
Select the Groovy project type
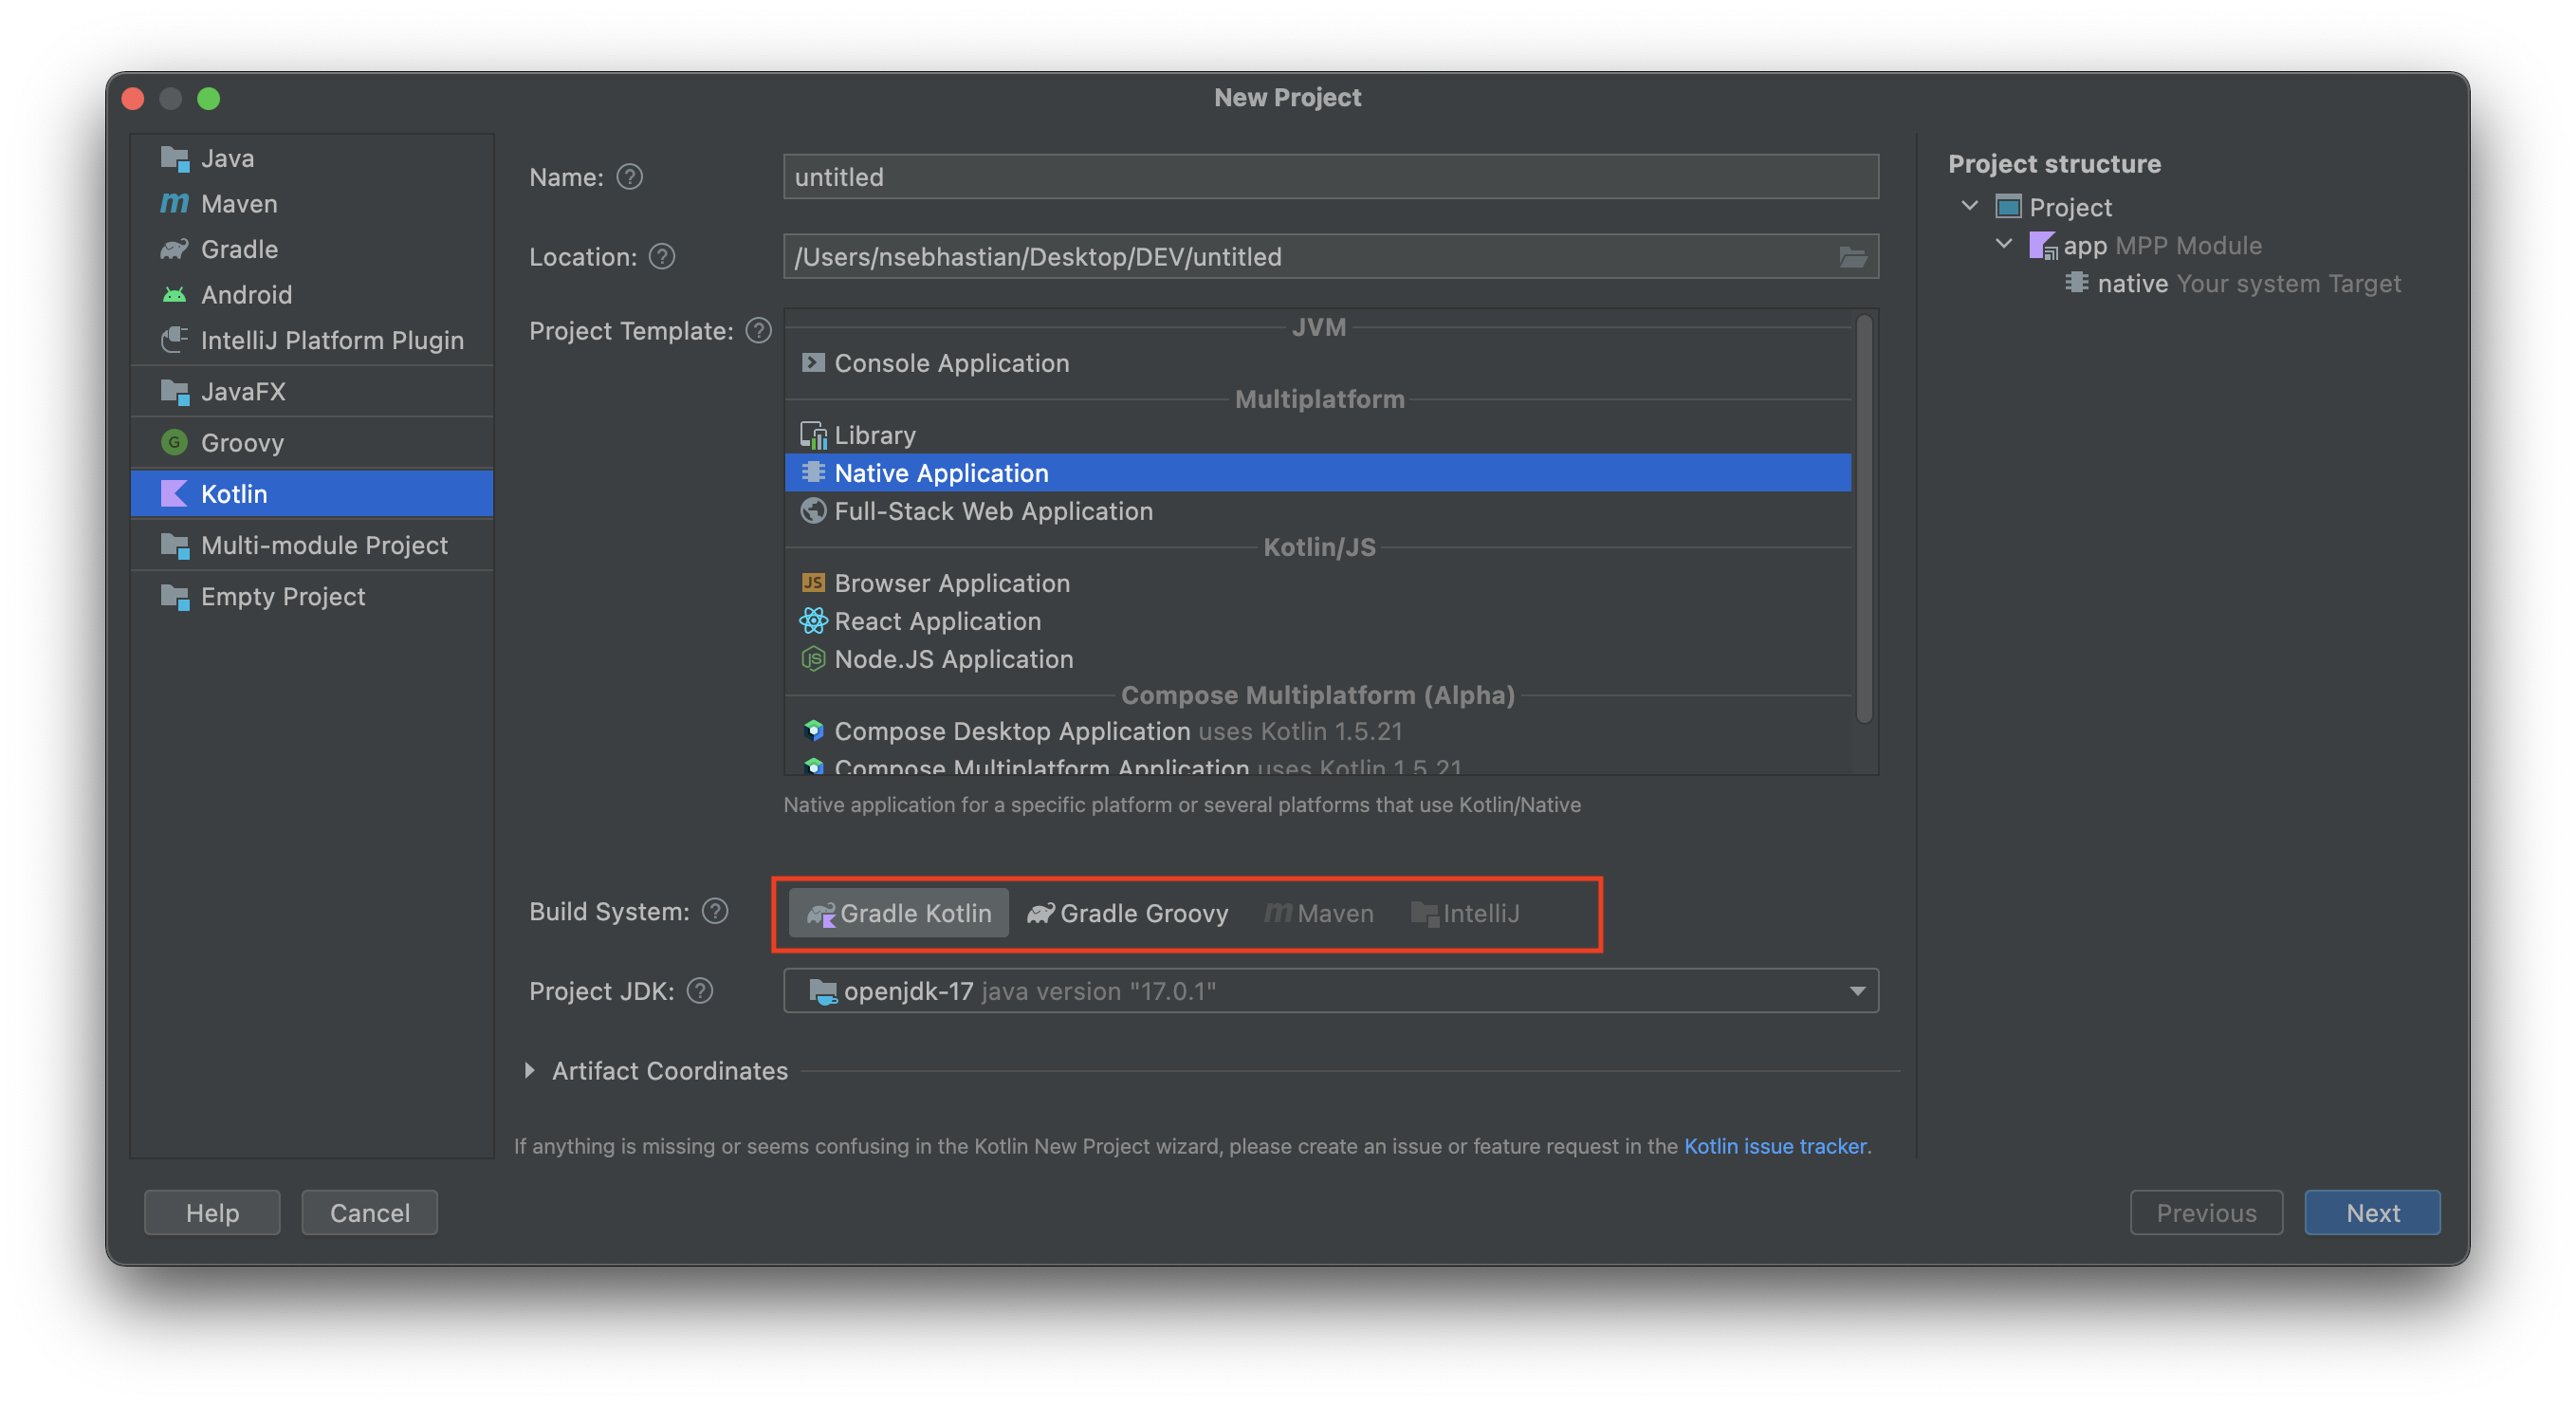(x=311, y=442)
